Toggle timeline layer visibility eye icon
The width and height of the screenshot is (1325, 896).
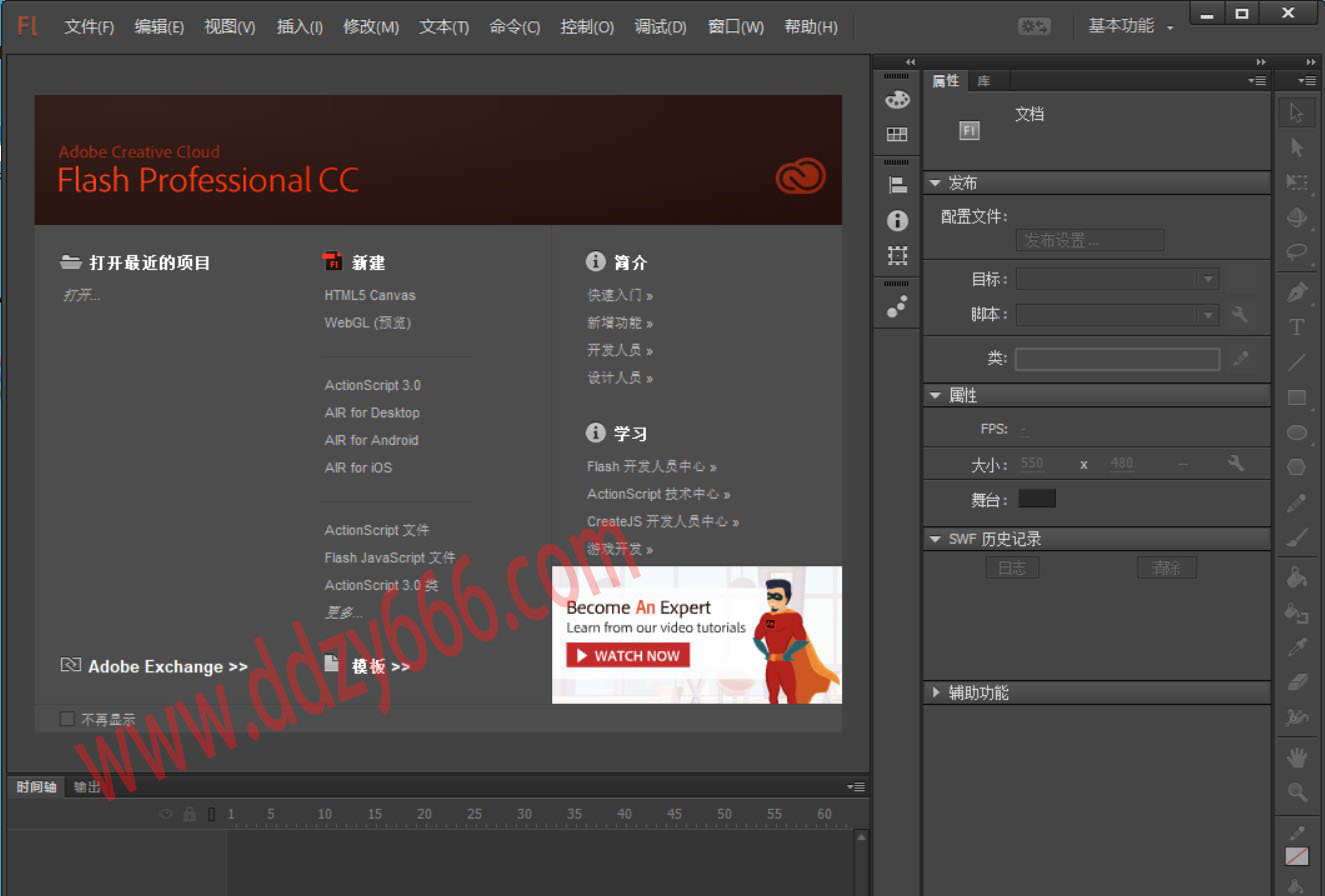[167, 814]
